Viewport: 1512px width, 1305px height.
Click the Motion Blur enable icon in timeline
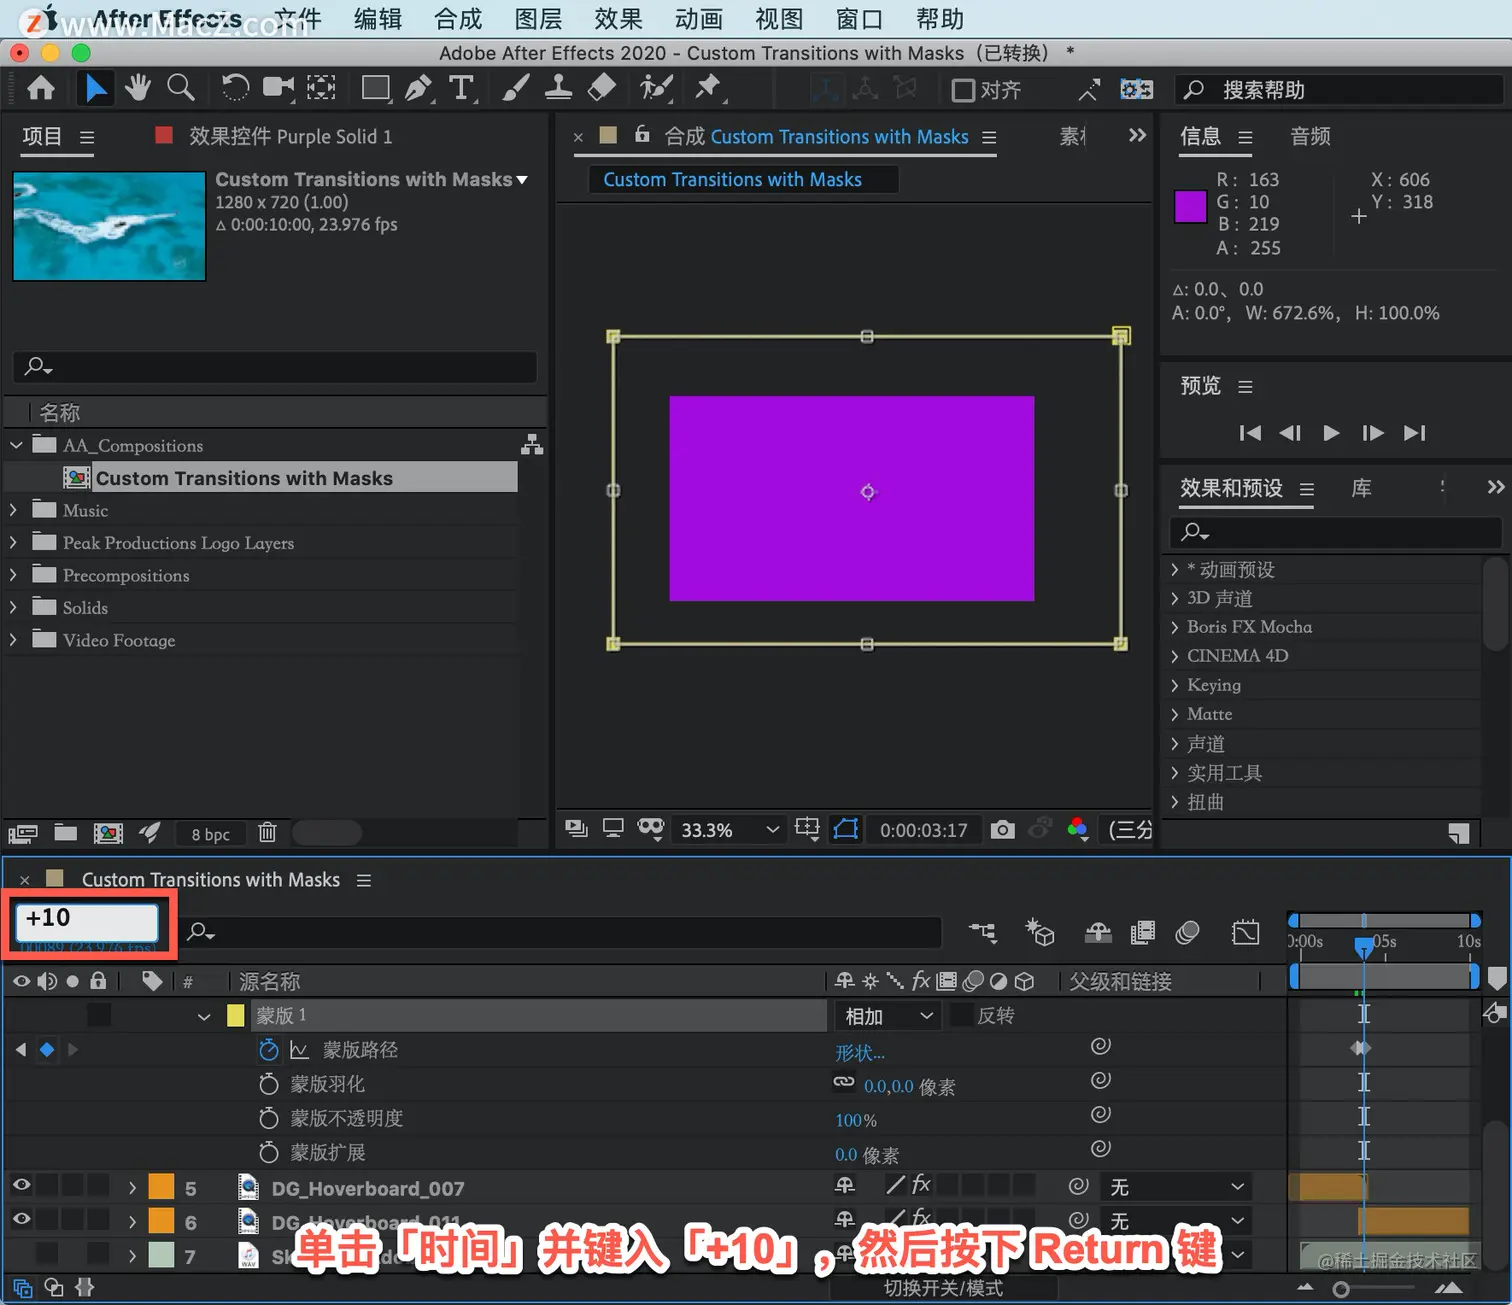(x=1187, y=933)
